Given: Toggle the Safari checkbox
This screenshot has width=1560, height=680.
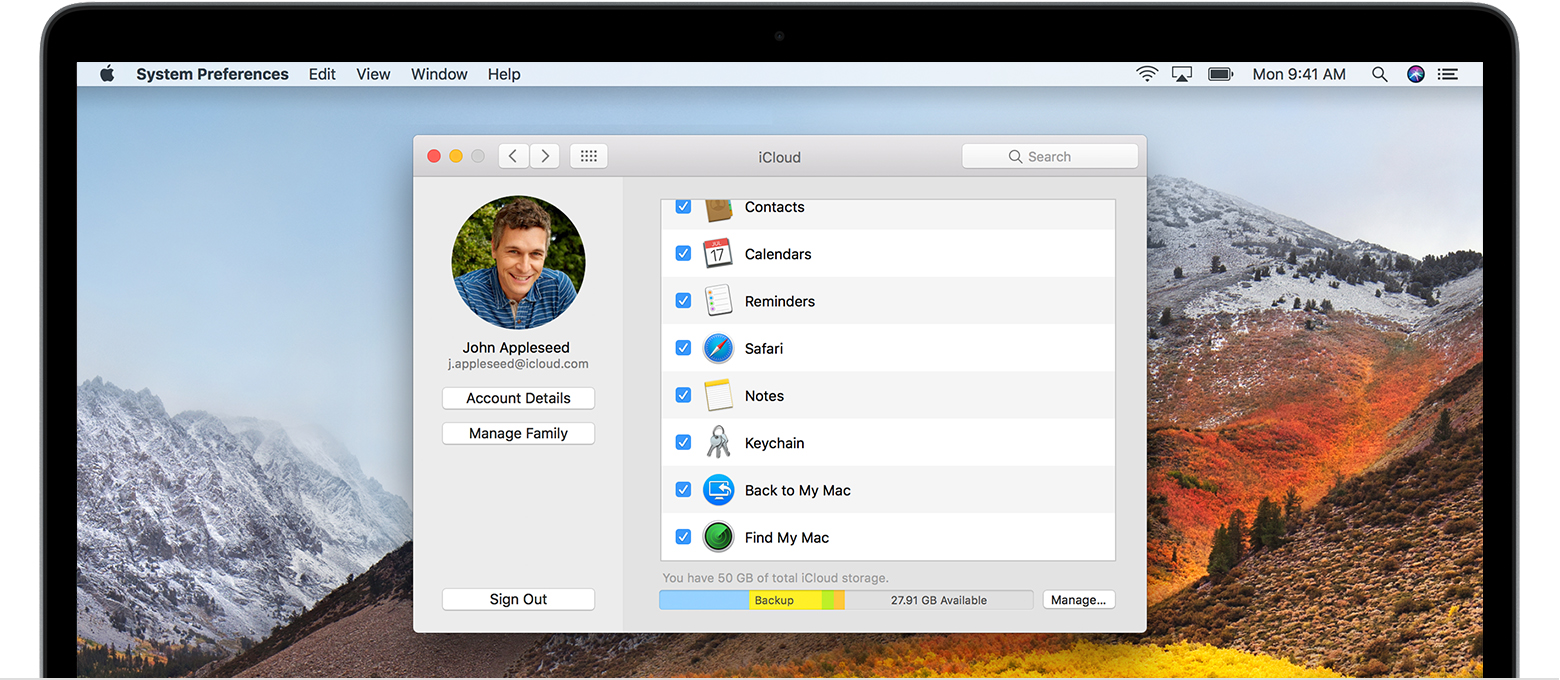Looking at the screenshot, I should 683,348.
